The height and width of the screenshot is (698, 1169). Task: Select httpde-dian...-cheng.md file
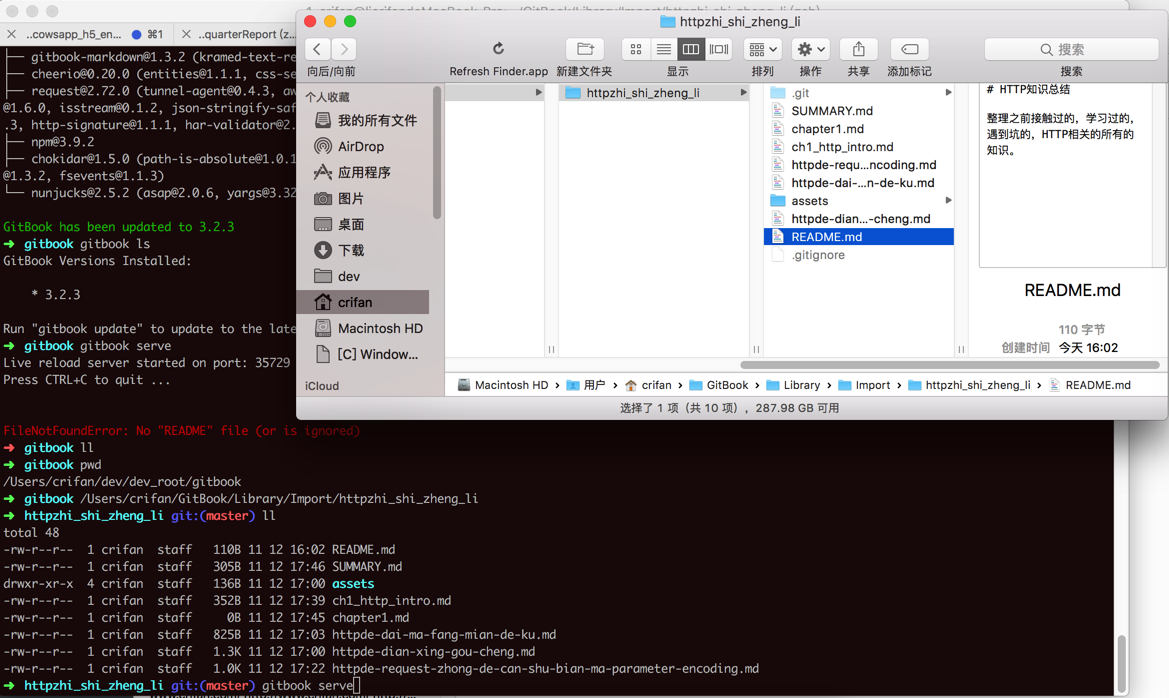[x=859, y=218]
